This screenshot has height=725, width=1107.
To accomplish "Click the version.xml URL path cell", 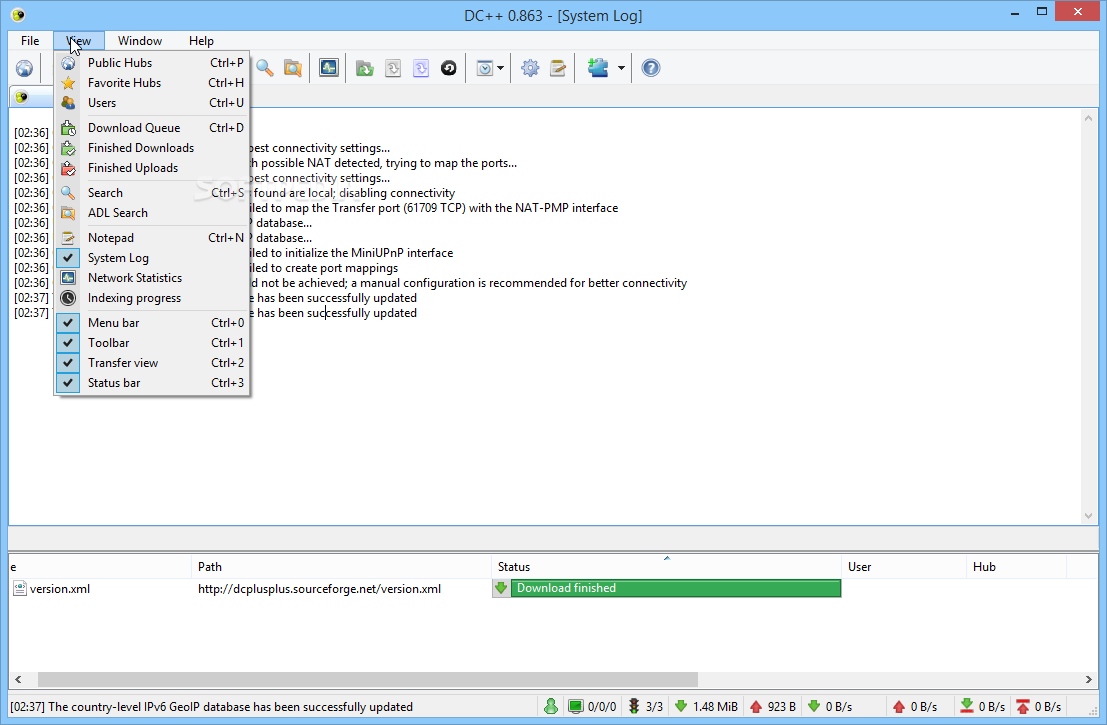I will click(x=319, y=589).
